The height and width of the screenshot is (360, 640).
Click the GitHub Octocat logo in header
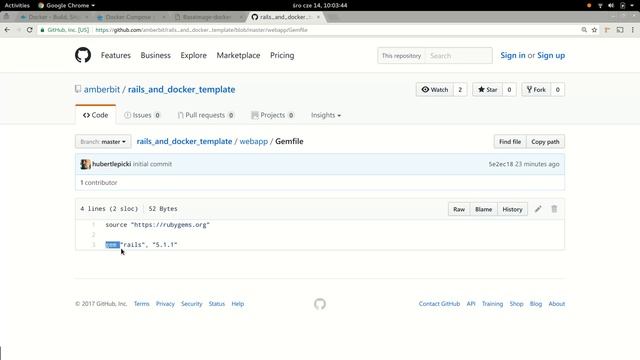83,55
